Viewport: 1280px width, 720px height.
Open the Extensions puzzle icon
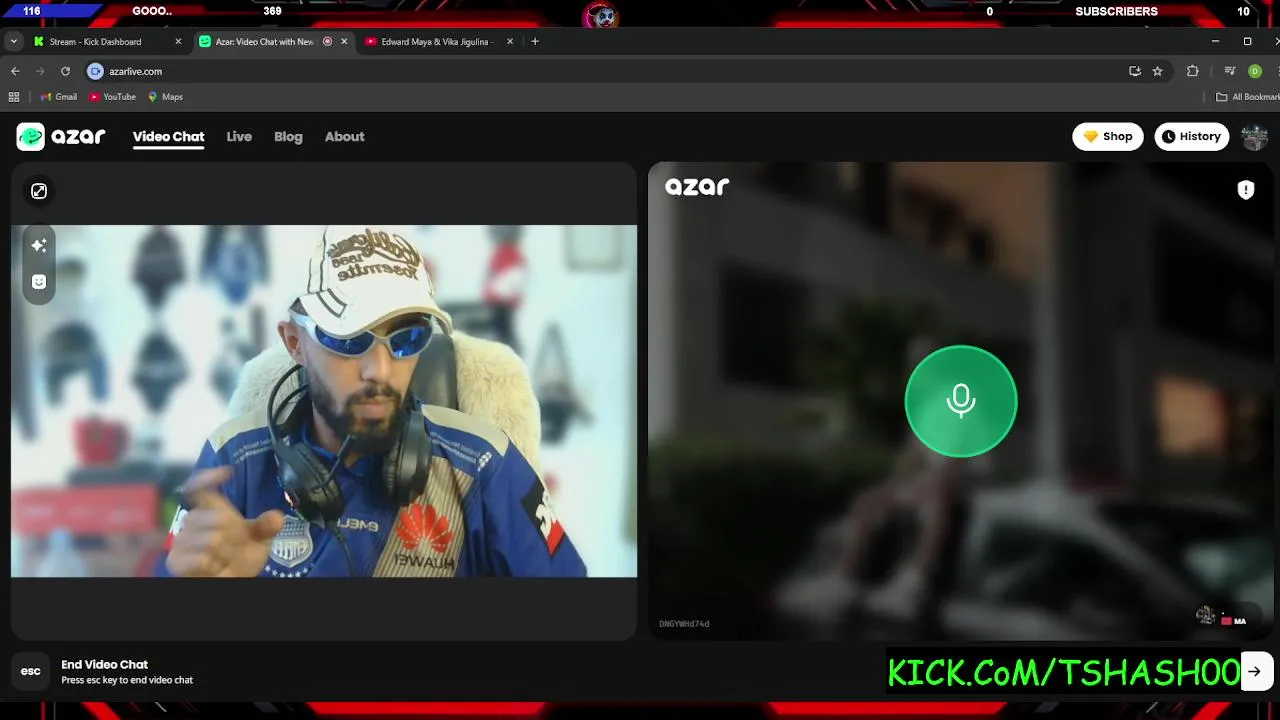[x=1192, y=71]
